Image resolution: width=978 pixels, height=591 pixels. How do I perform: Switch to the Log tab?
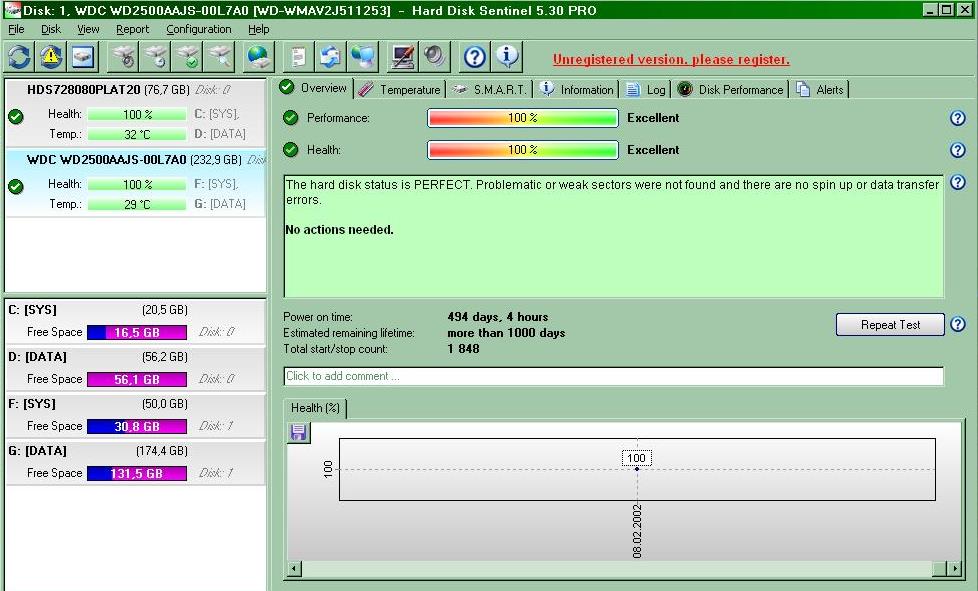(646, 90)
